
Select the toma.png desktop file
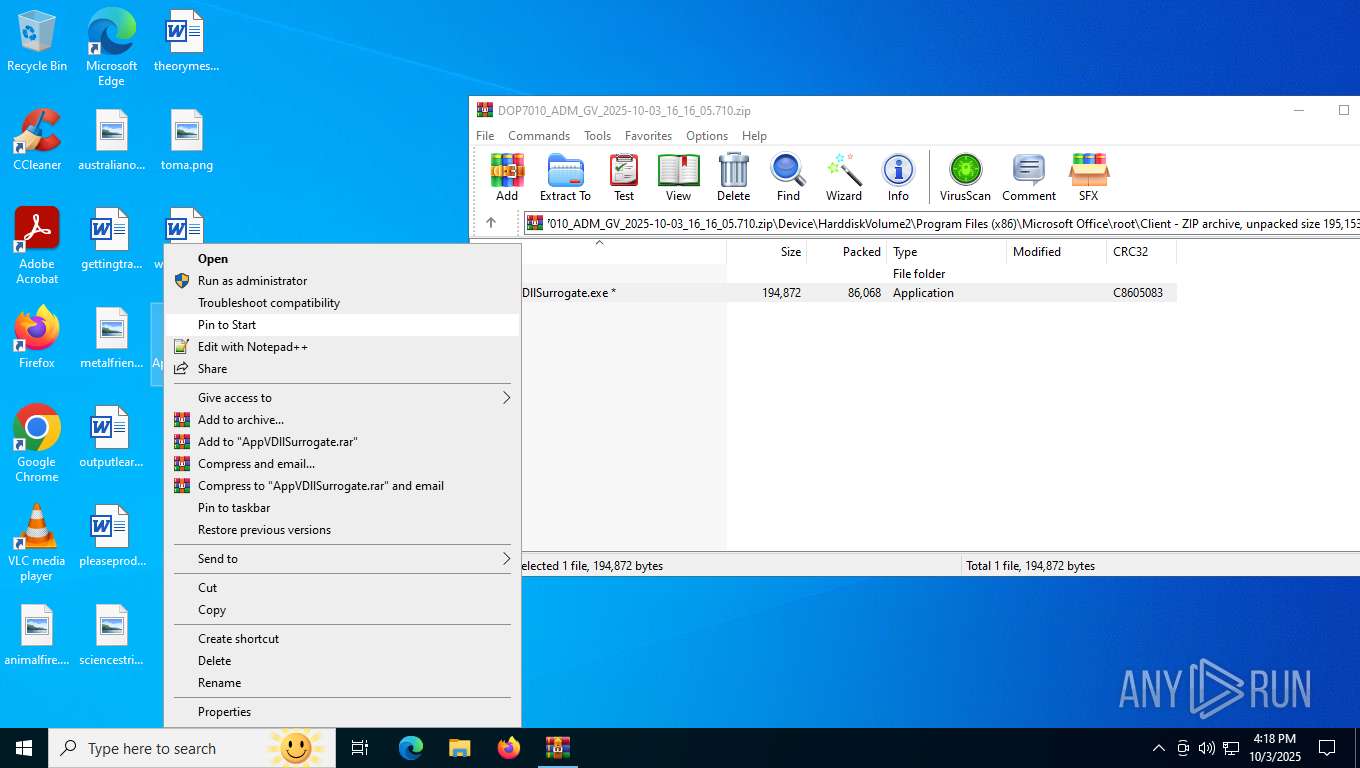pyautogui.click(x=186, y=140)
